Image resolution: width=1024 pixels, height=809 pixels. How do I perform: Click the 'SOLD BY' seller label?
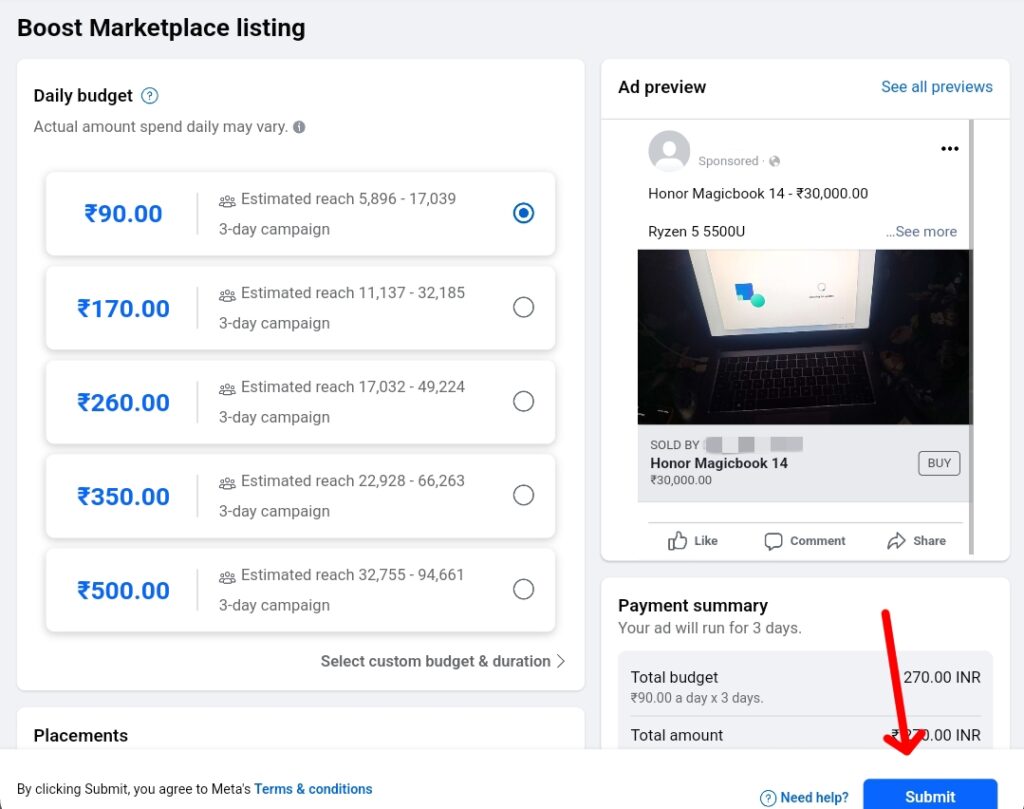[x=675, y=445]
